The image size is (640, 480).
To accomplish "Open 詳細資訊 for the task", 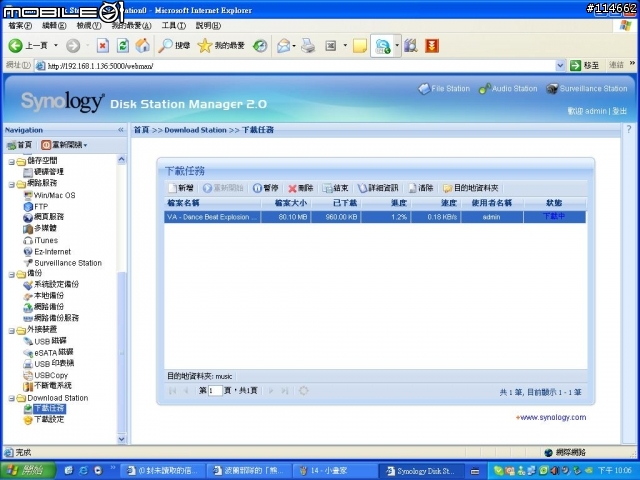I will coord(378,188).
